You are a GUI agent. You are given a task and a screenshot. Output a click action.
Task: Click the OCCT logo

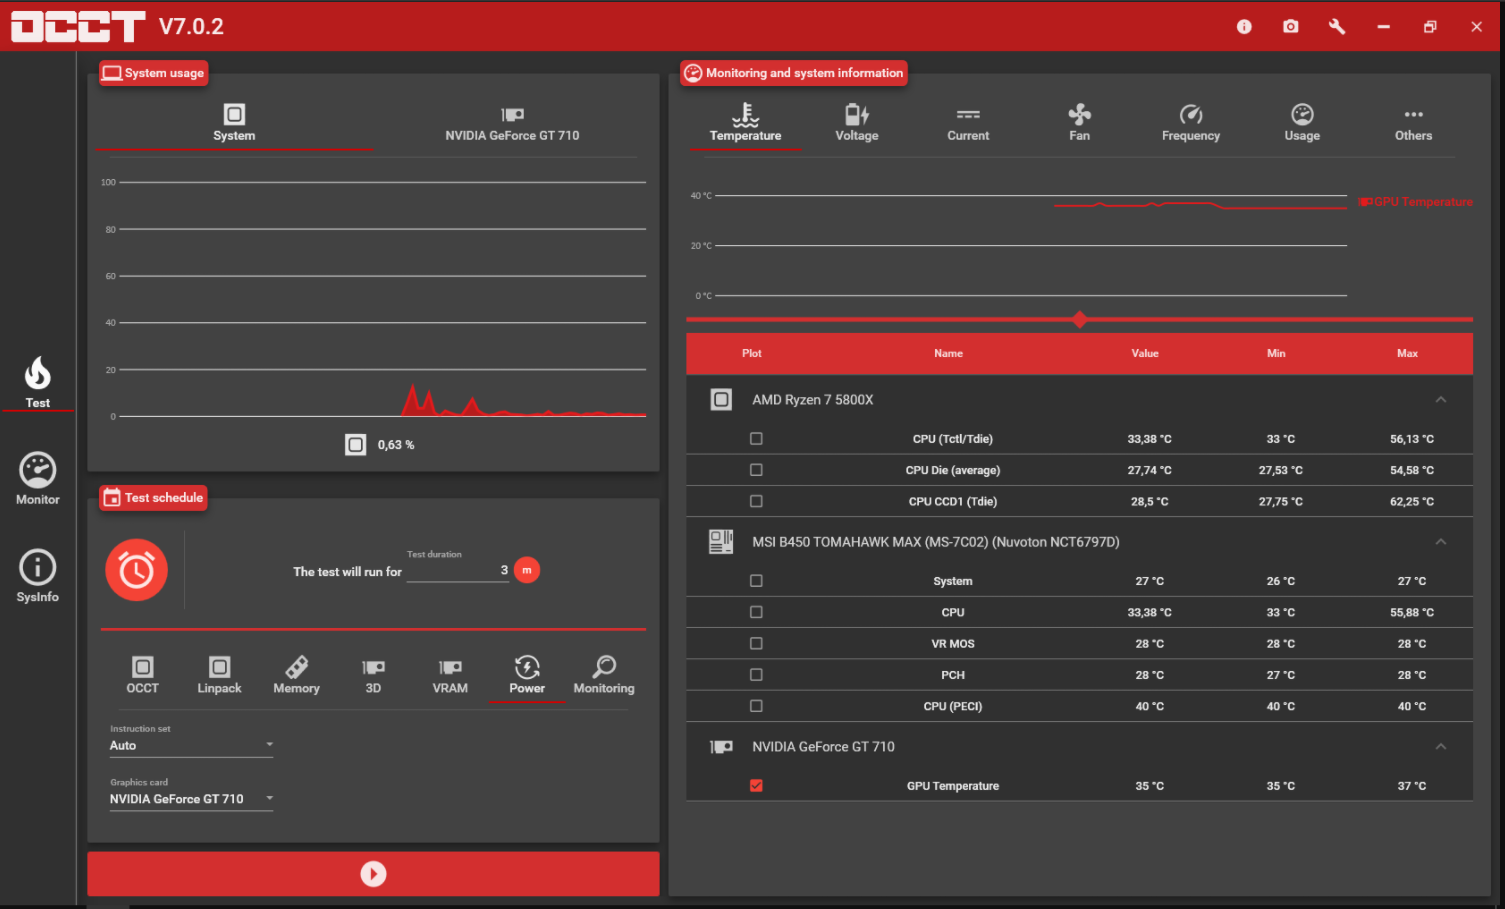click(78, 26)
